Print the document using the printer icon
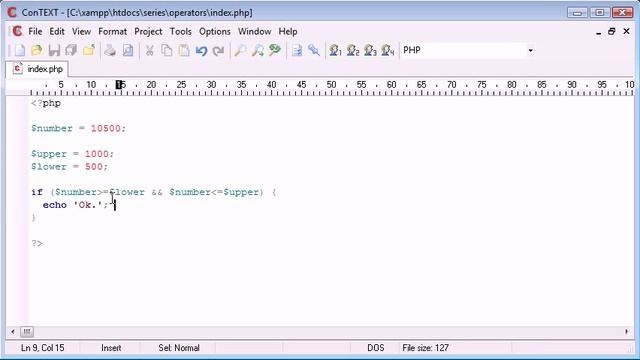The width and height of the screenshot is (640, 360). click(110, 51)
